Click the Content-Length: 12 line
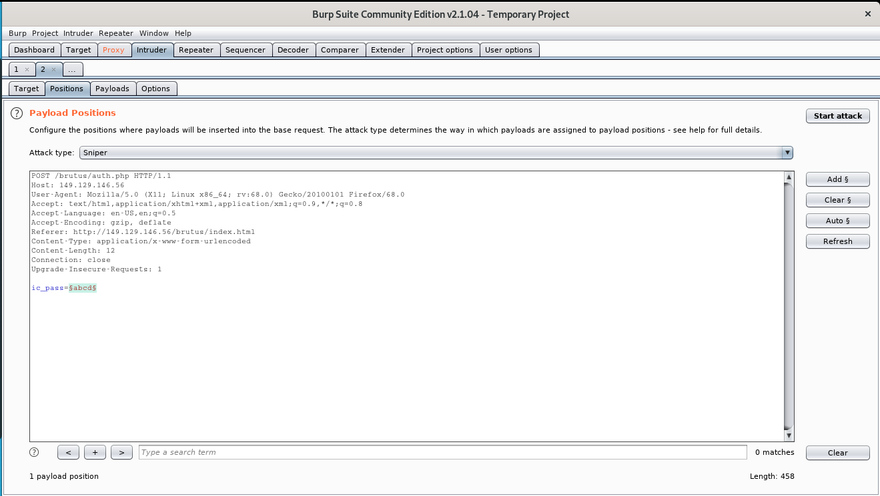This screenshot has width=880, height=496. click(x=73, y=251)
